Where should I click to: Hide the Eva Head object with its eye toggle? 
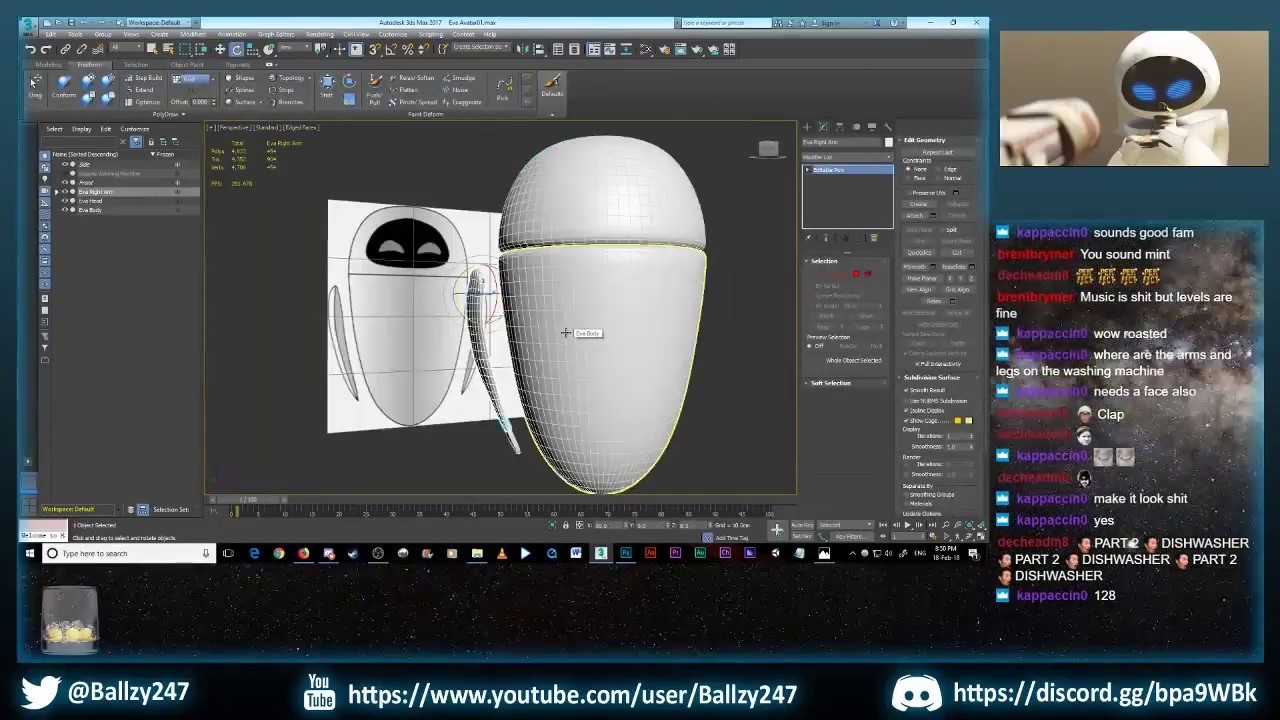pos(65,201)
